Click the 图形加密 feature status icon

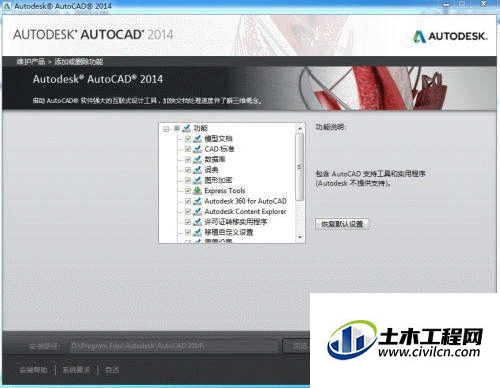197,180
